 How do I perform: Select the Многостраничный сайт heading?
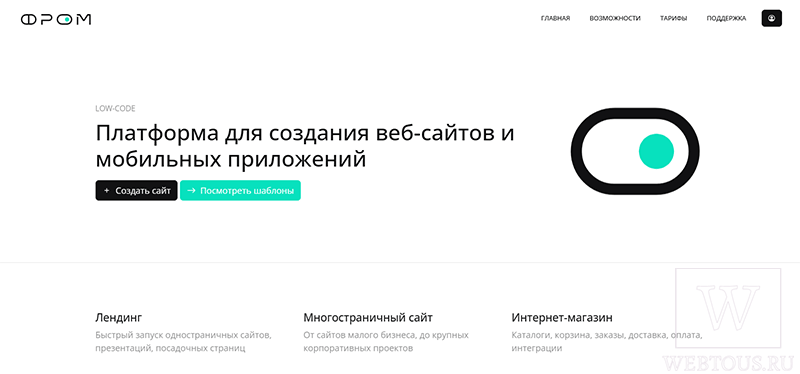coord(368,317)
